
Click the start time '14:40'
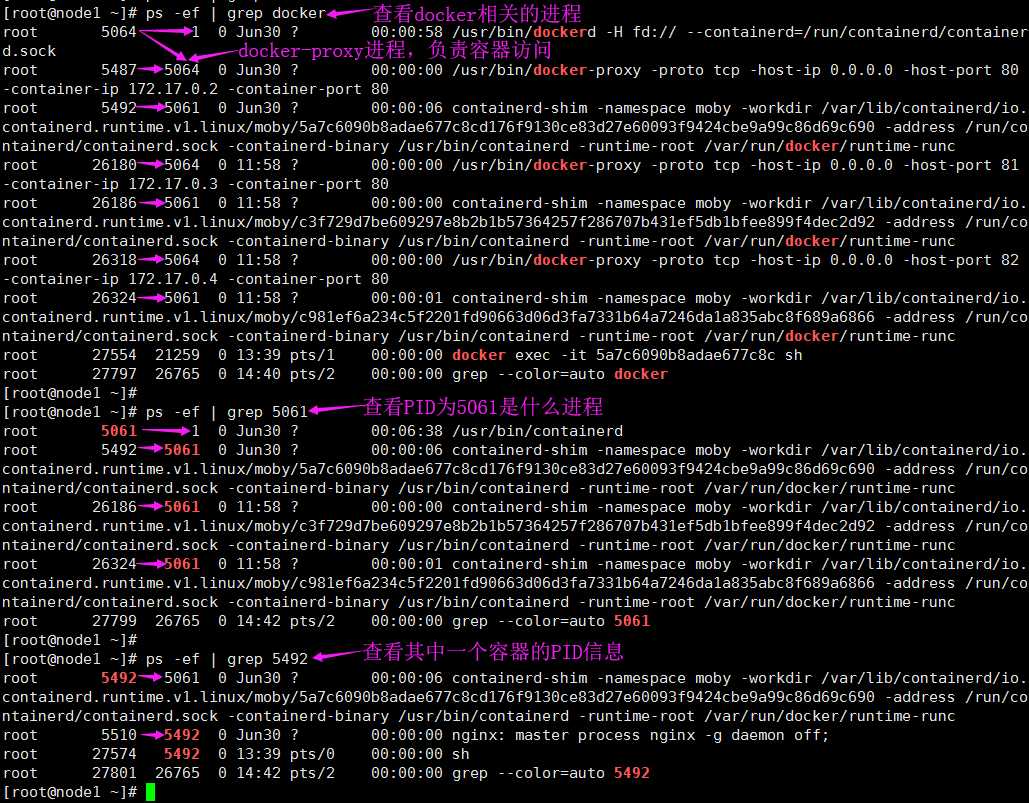(x=259, y=375)
